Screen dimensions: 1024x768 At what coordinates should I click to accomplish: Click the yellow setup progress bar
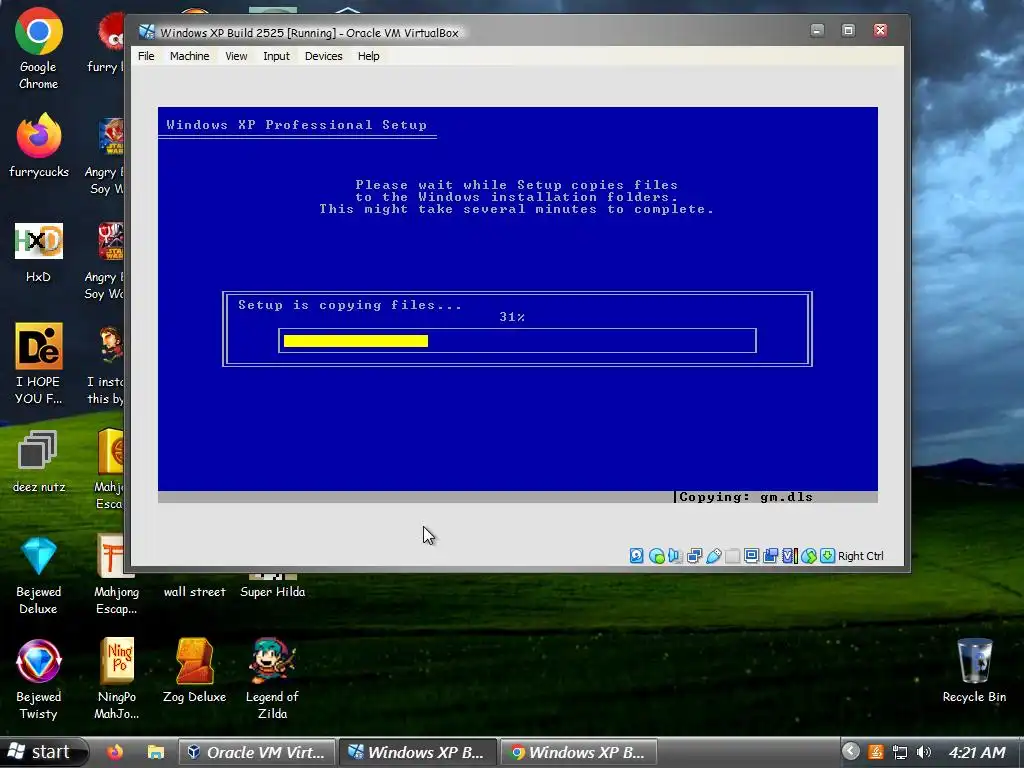[356, 341]
